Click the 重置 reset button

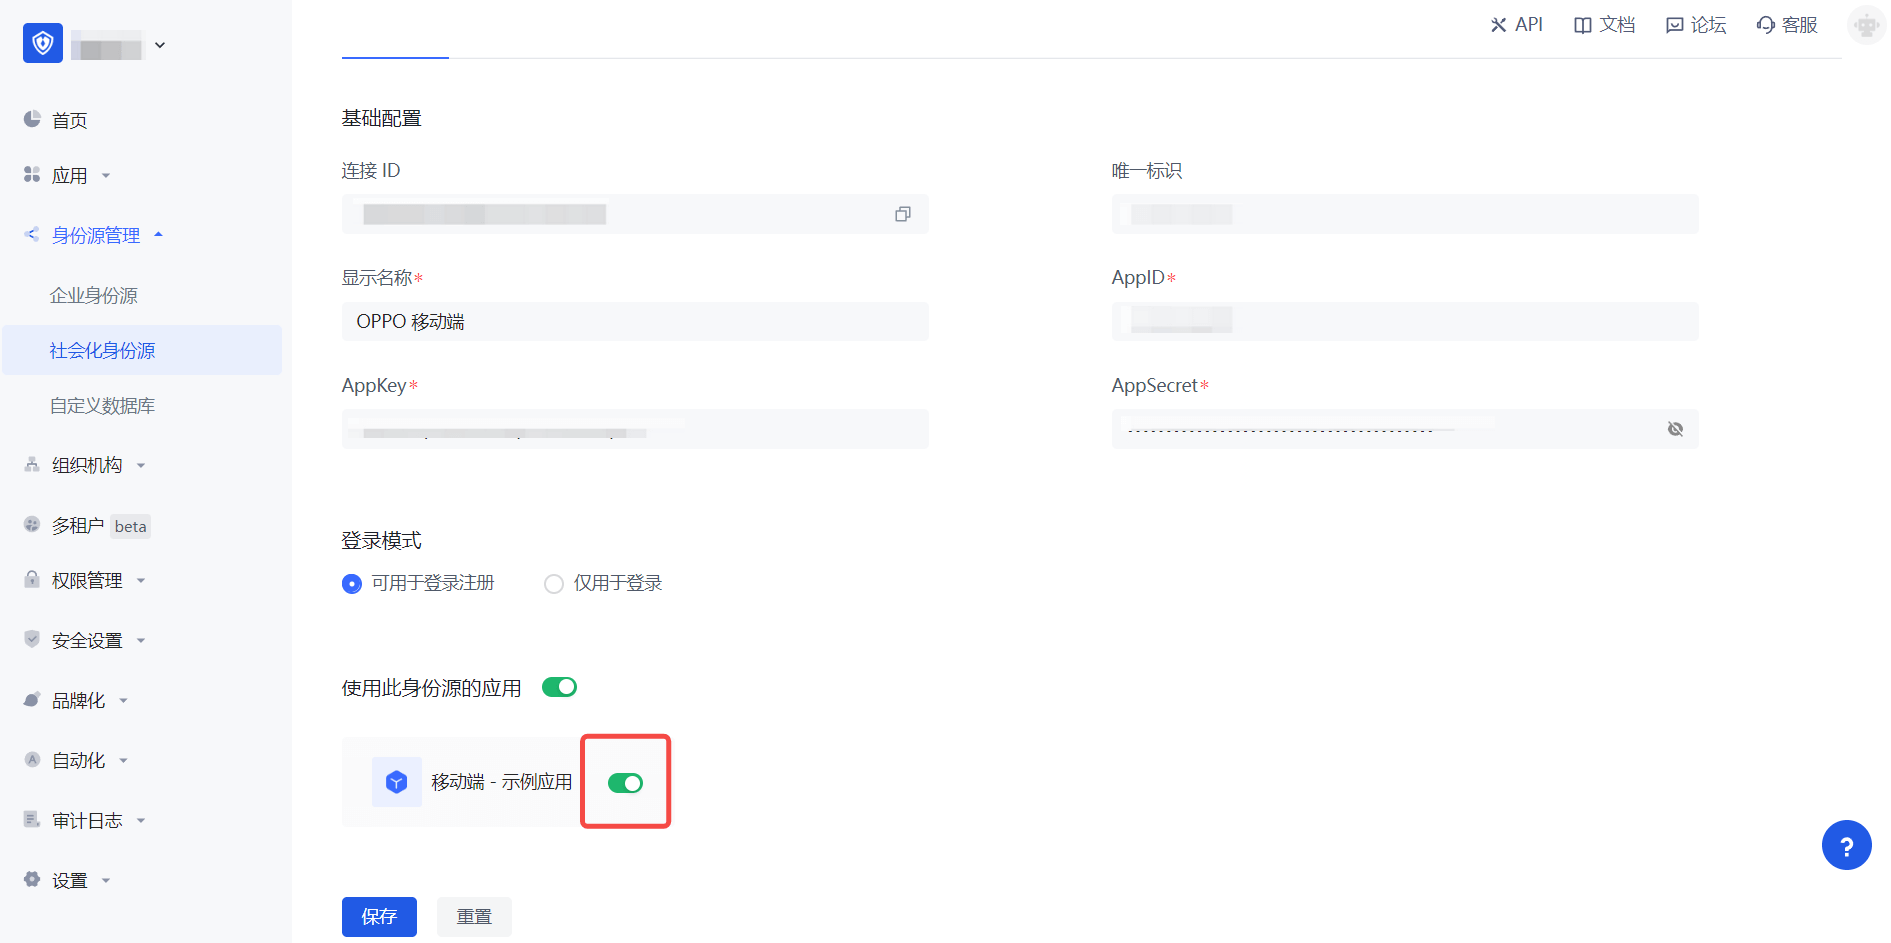[x=474, y=917]
